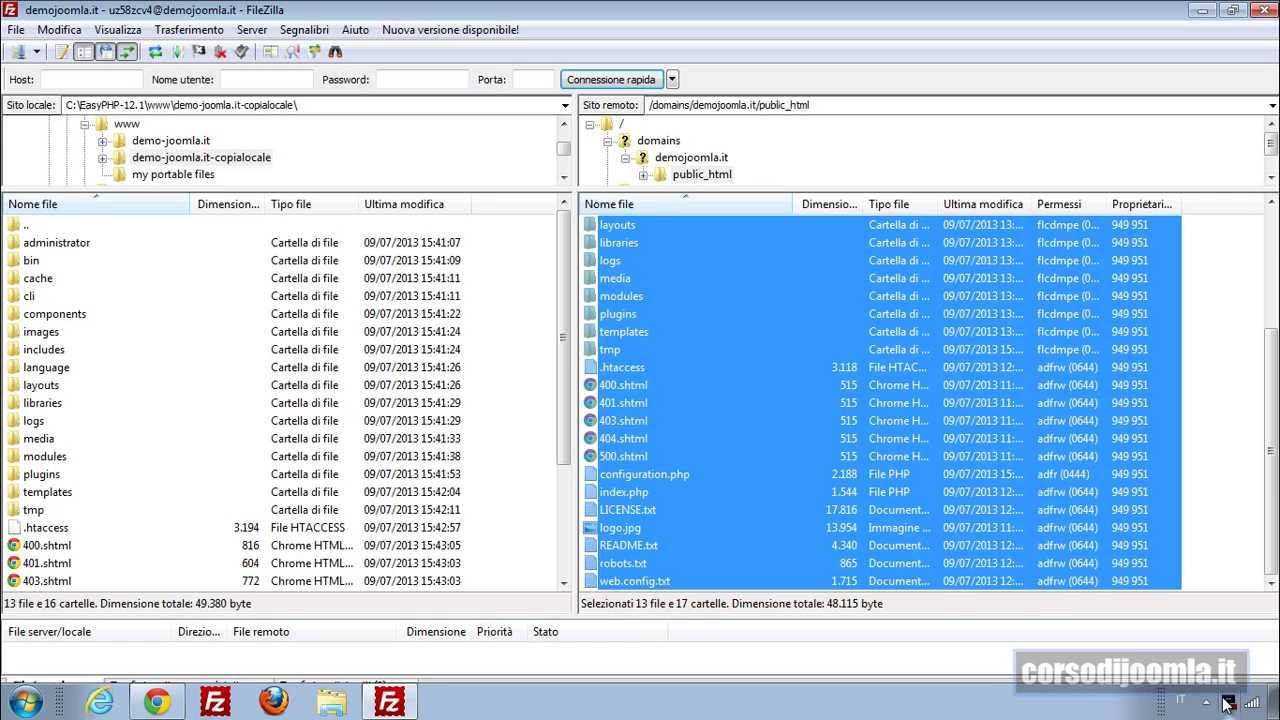Switch to Google Chrome in the taskbar

[x=157, y=702]
